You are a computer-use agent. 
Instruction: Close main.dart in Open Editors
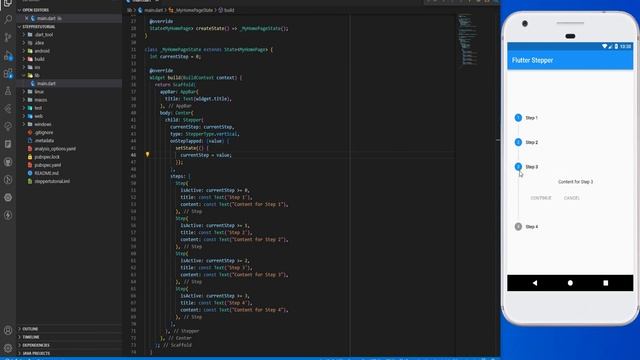27,18
